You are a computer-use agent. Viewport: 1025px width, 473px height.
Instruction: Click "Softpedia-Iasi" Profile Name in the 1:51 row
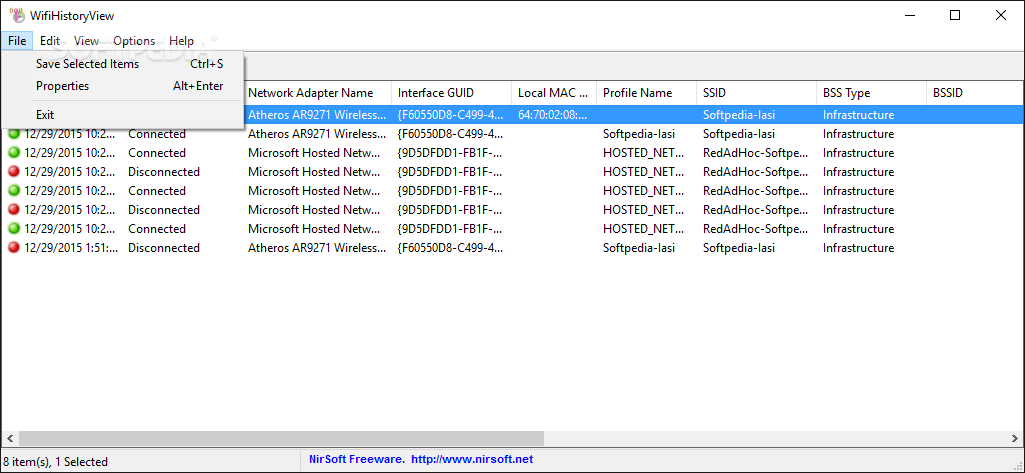point(639,248)
